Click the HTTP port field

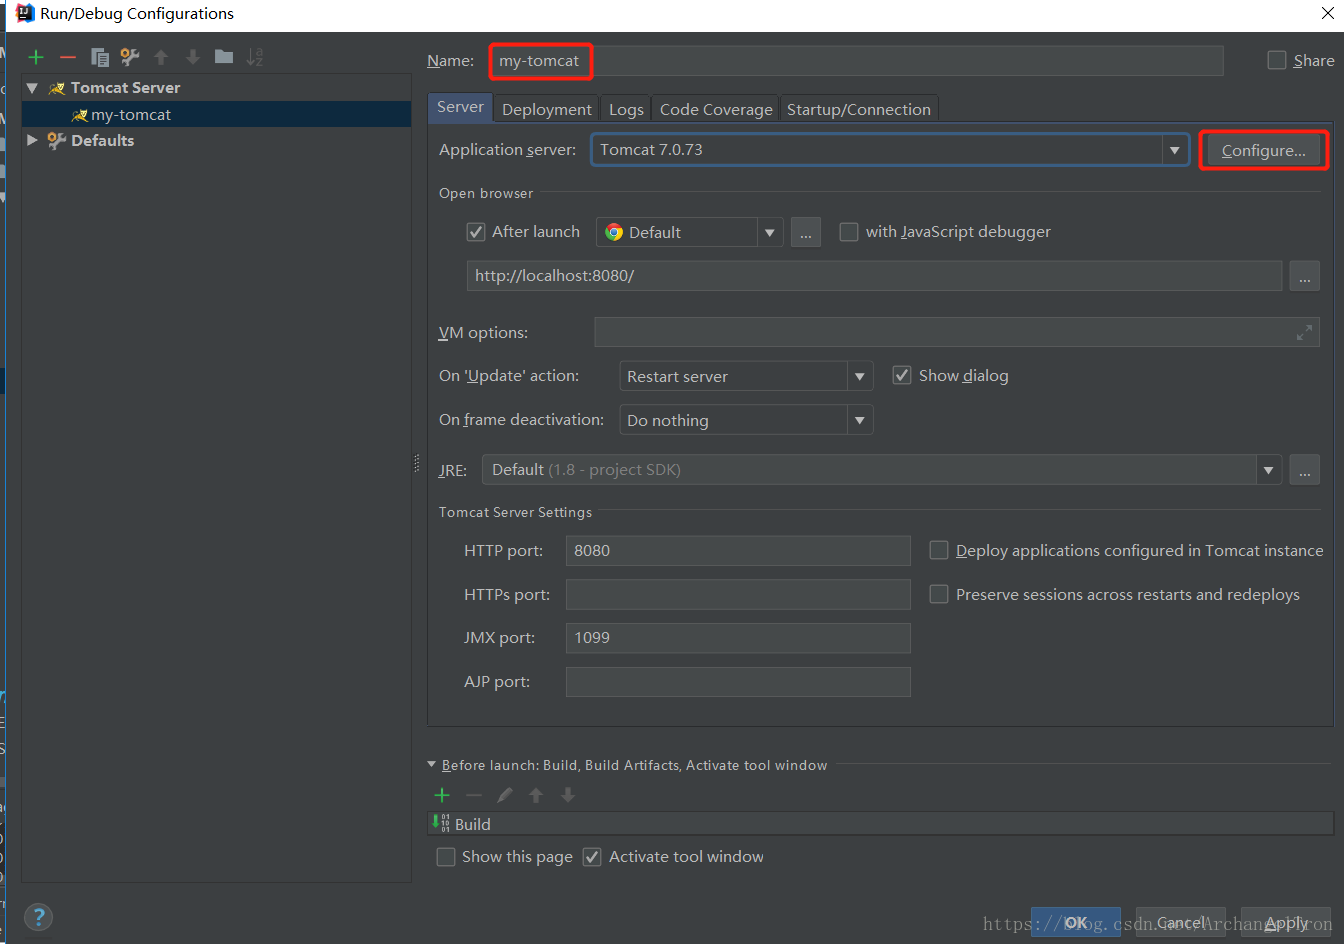(x=738, y=550)
